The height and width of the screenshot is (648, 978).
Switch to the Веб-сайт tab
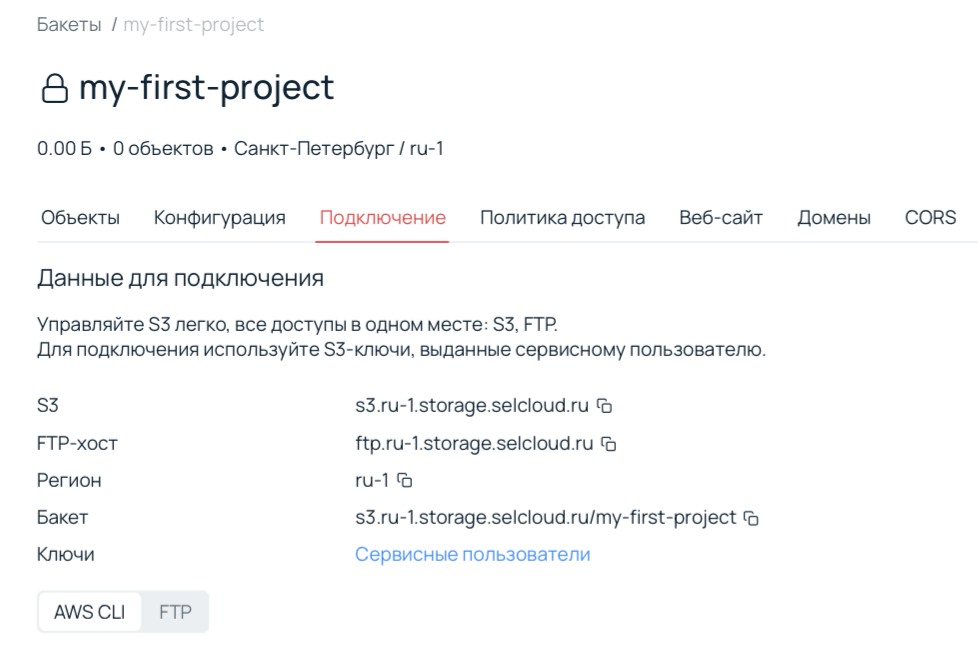pos(720,218)
